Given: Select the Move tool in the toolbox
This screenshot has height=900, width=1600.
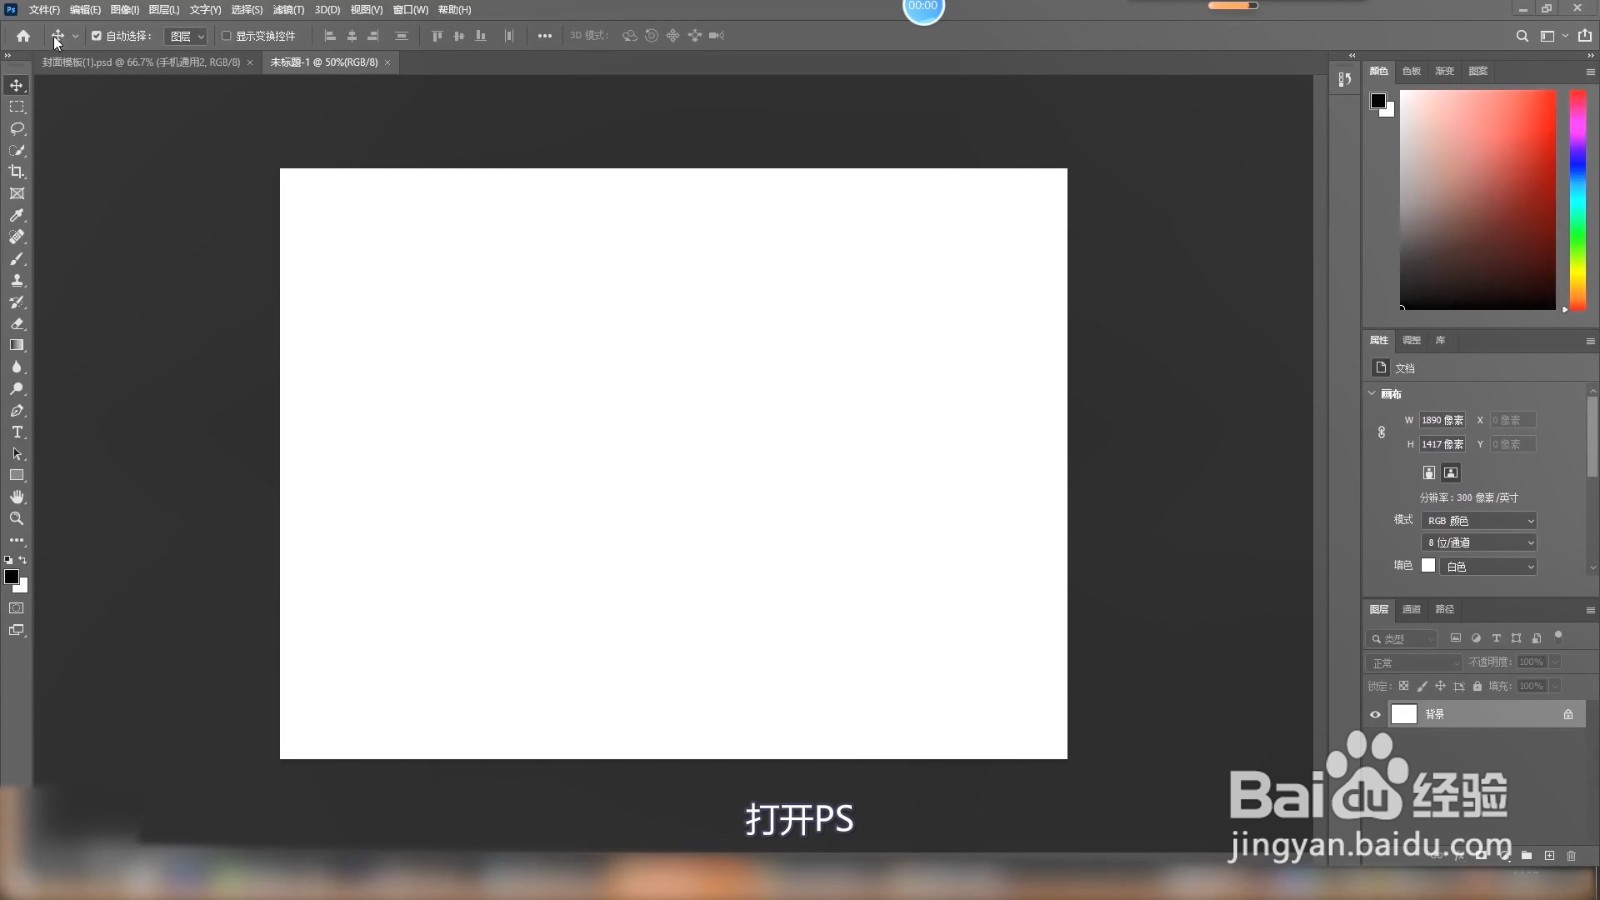Looking at the screenshot, I should click(17, 85).
